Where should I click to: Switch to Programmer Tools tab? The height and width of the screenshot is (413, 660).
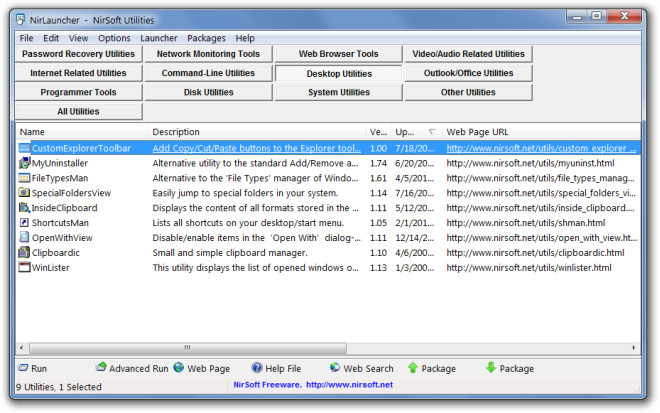[79, 92]
